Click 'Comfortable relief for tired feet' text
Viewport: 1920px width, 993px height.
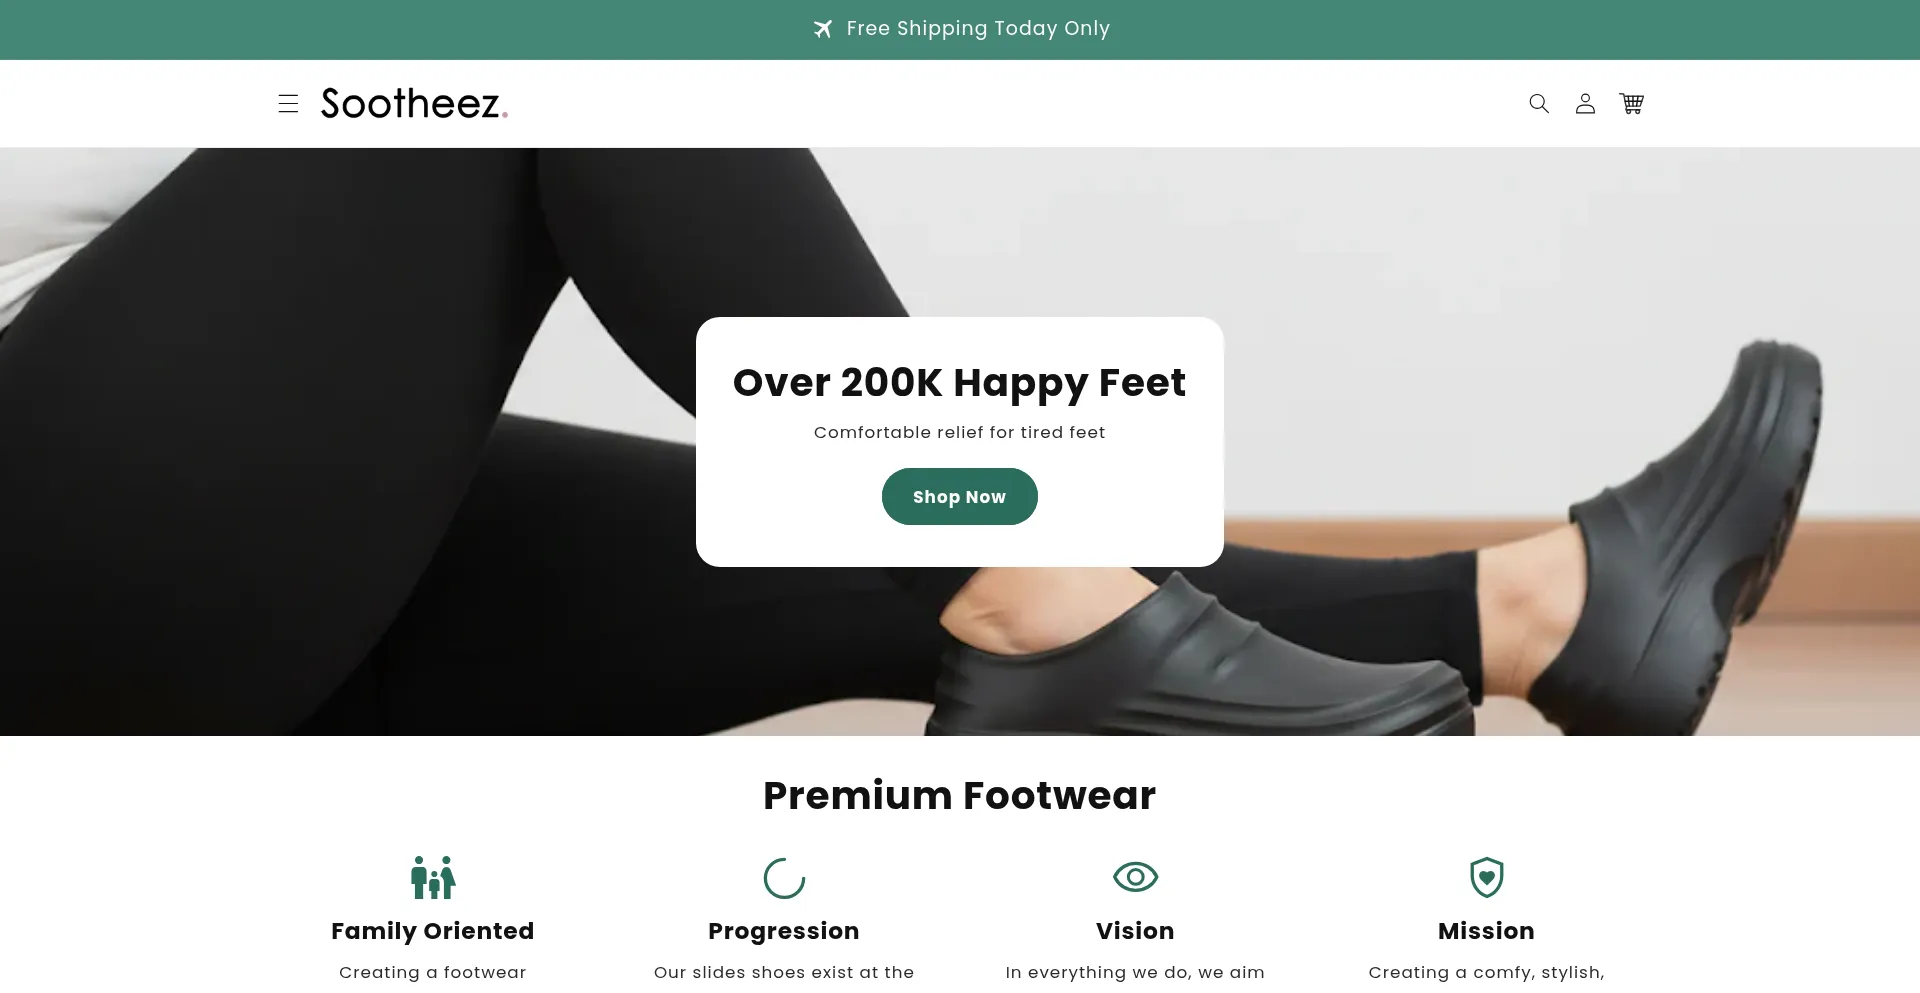tap(959, 432)
